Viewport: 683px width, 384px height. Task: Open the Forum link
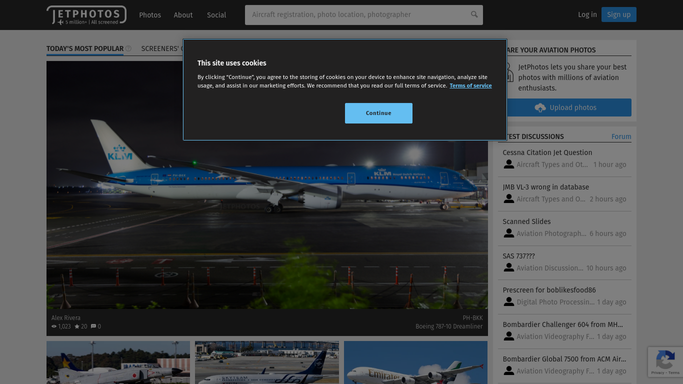[x=621, y=137]
